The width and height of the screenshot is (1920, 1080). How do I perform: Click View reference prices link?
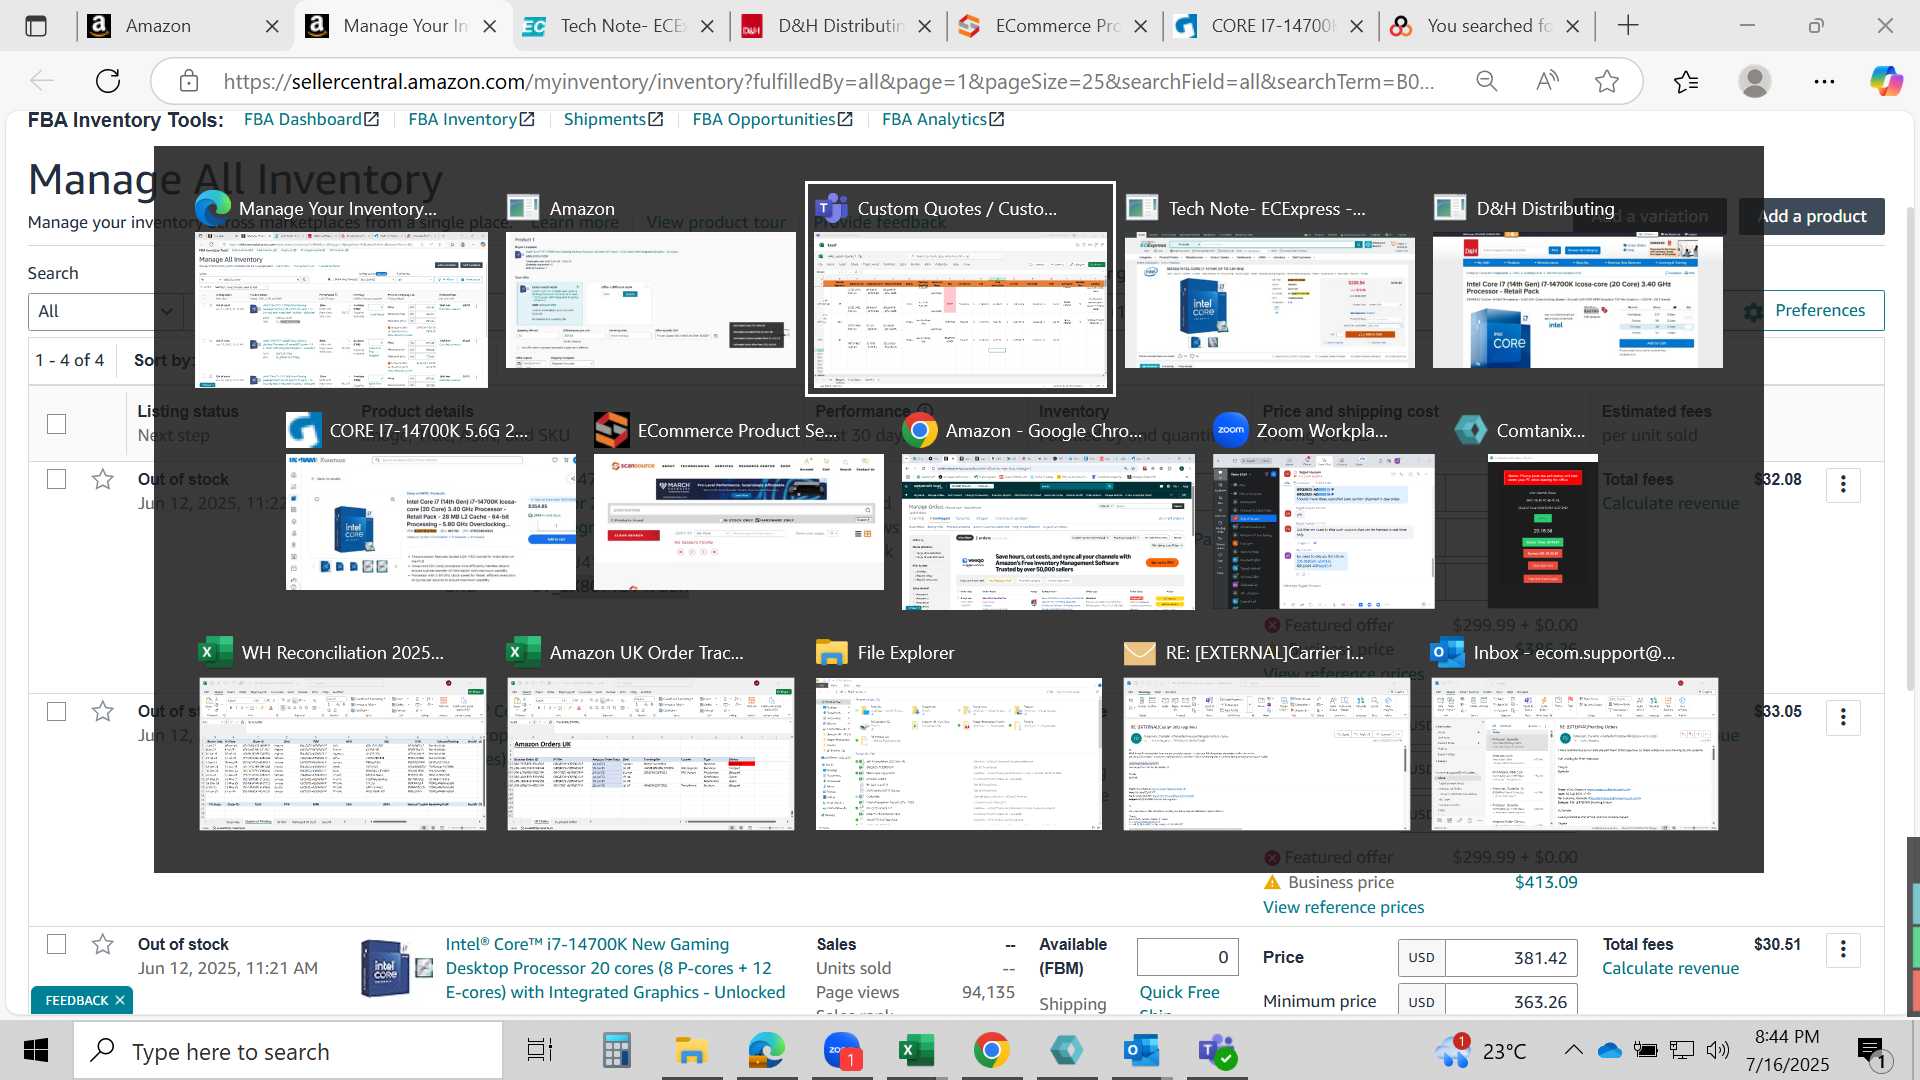1343,907
